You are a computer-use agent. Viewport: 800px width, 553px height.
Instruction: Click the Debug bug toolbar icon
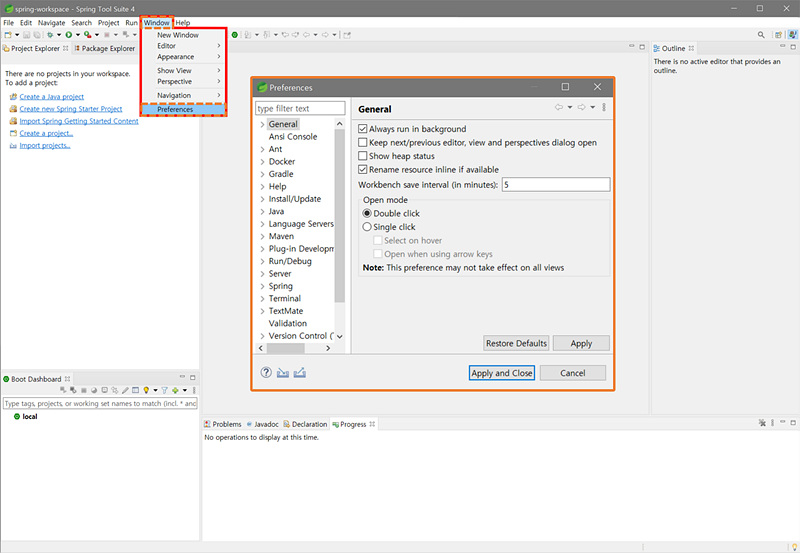(49, 35)
